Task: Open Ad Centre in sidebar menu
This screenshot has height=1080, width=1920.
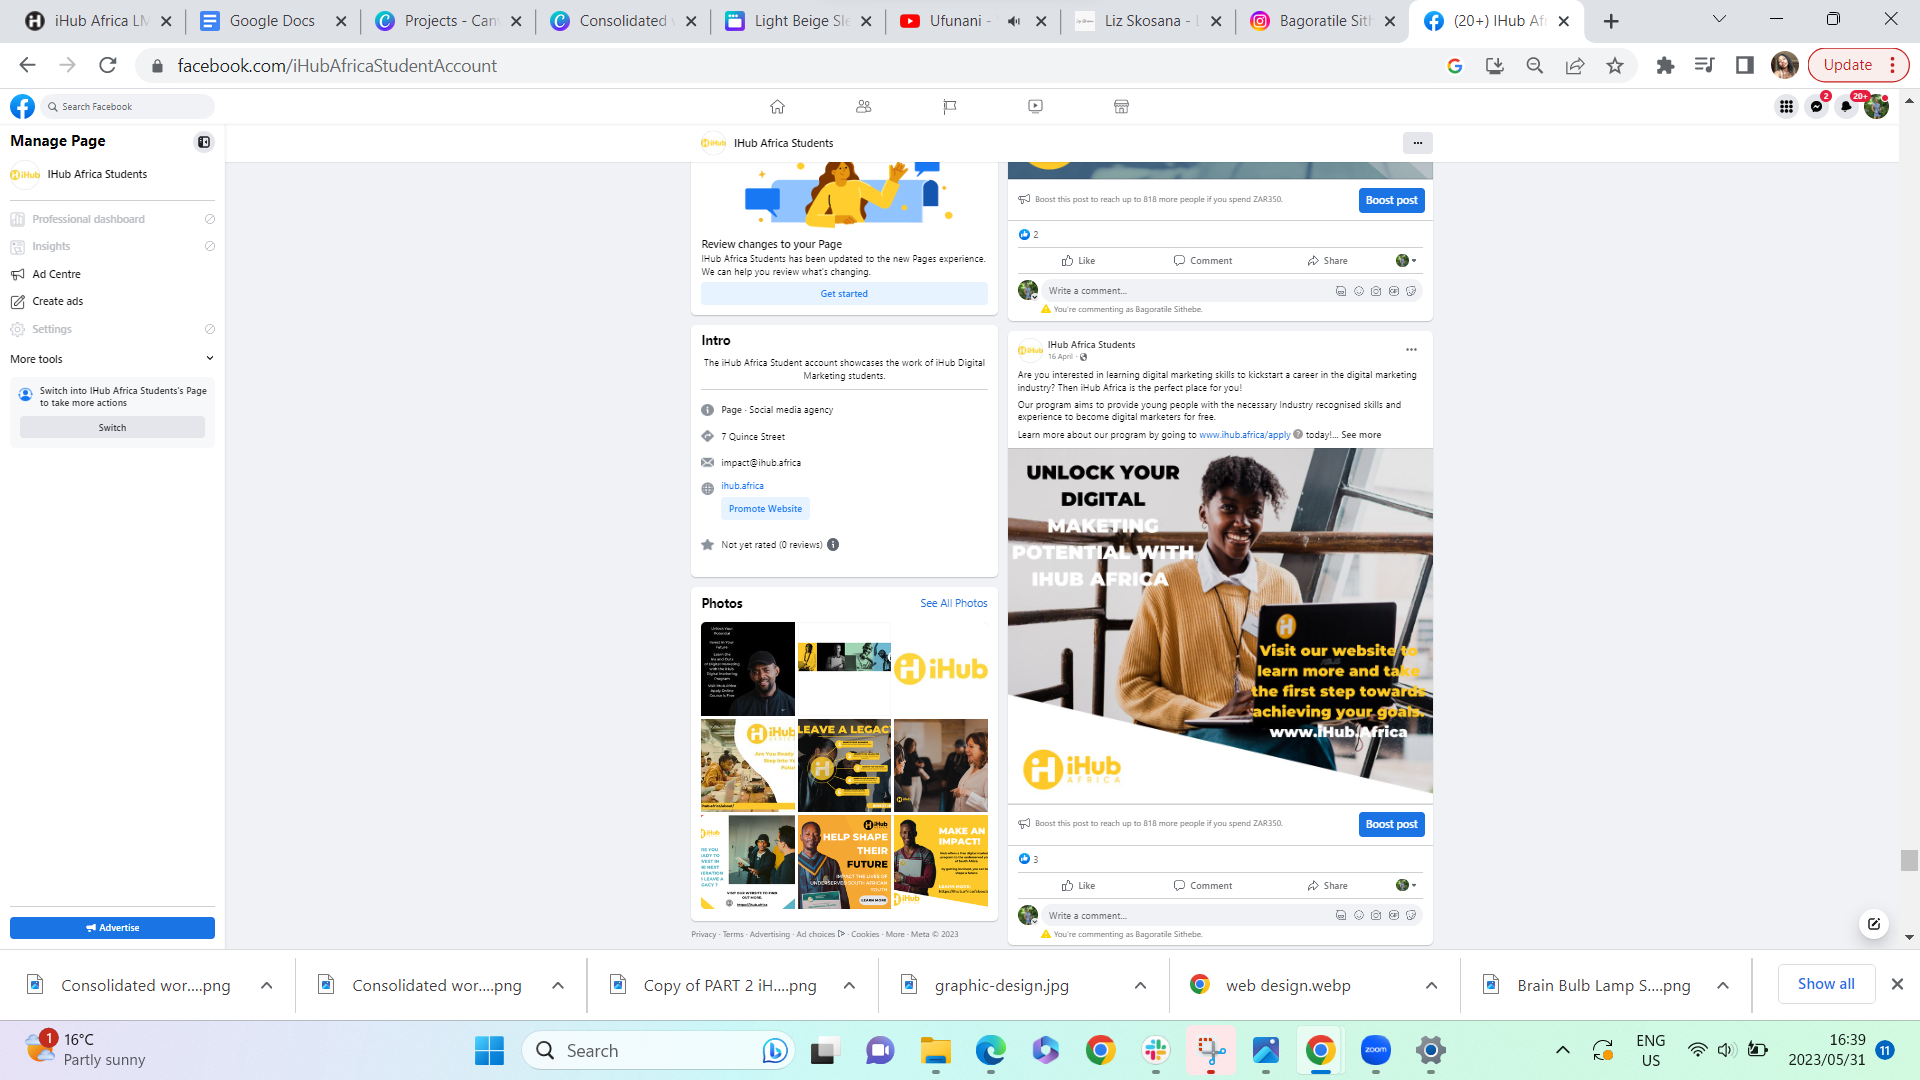Action: point(56,274)
